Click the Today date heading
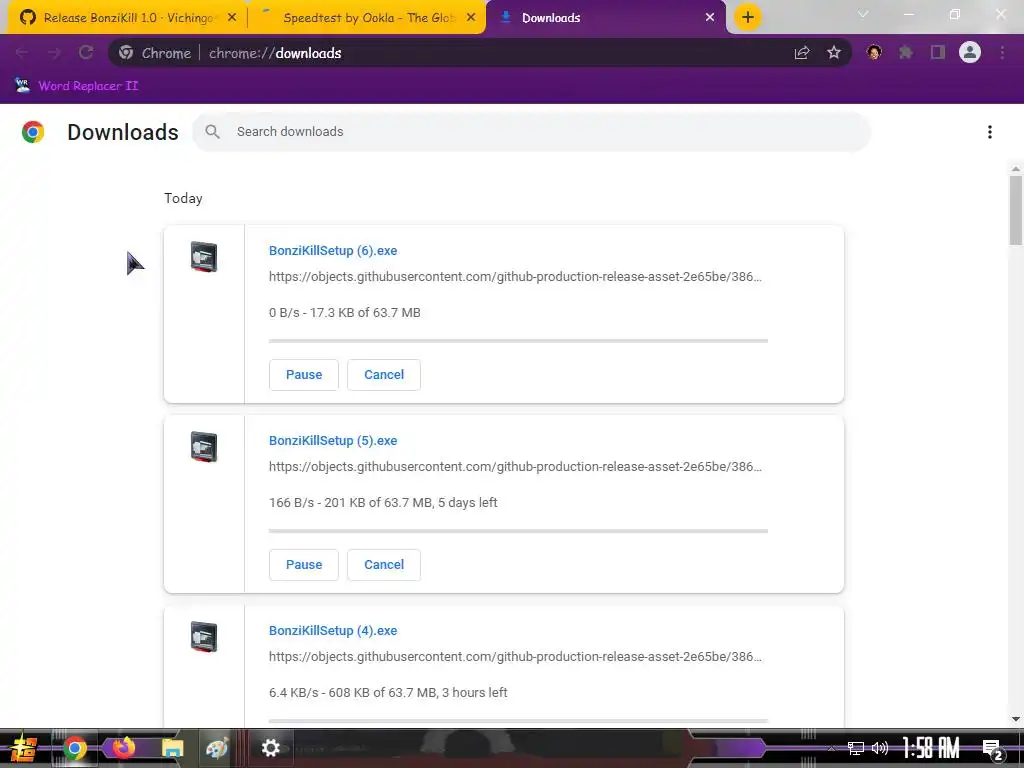This screenshot has width=1024, height=768. 184,199
